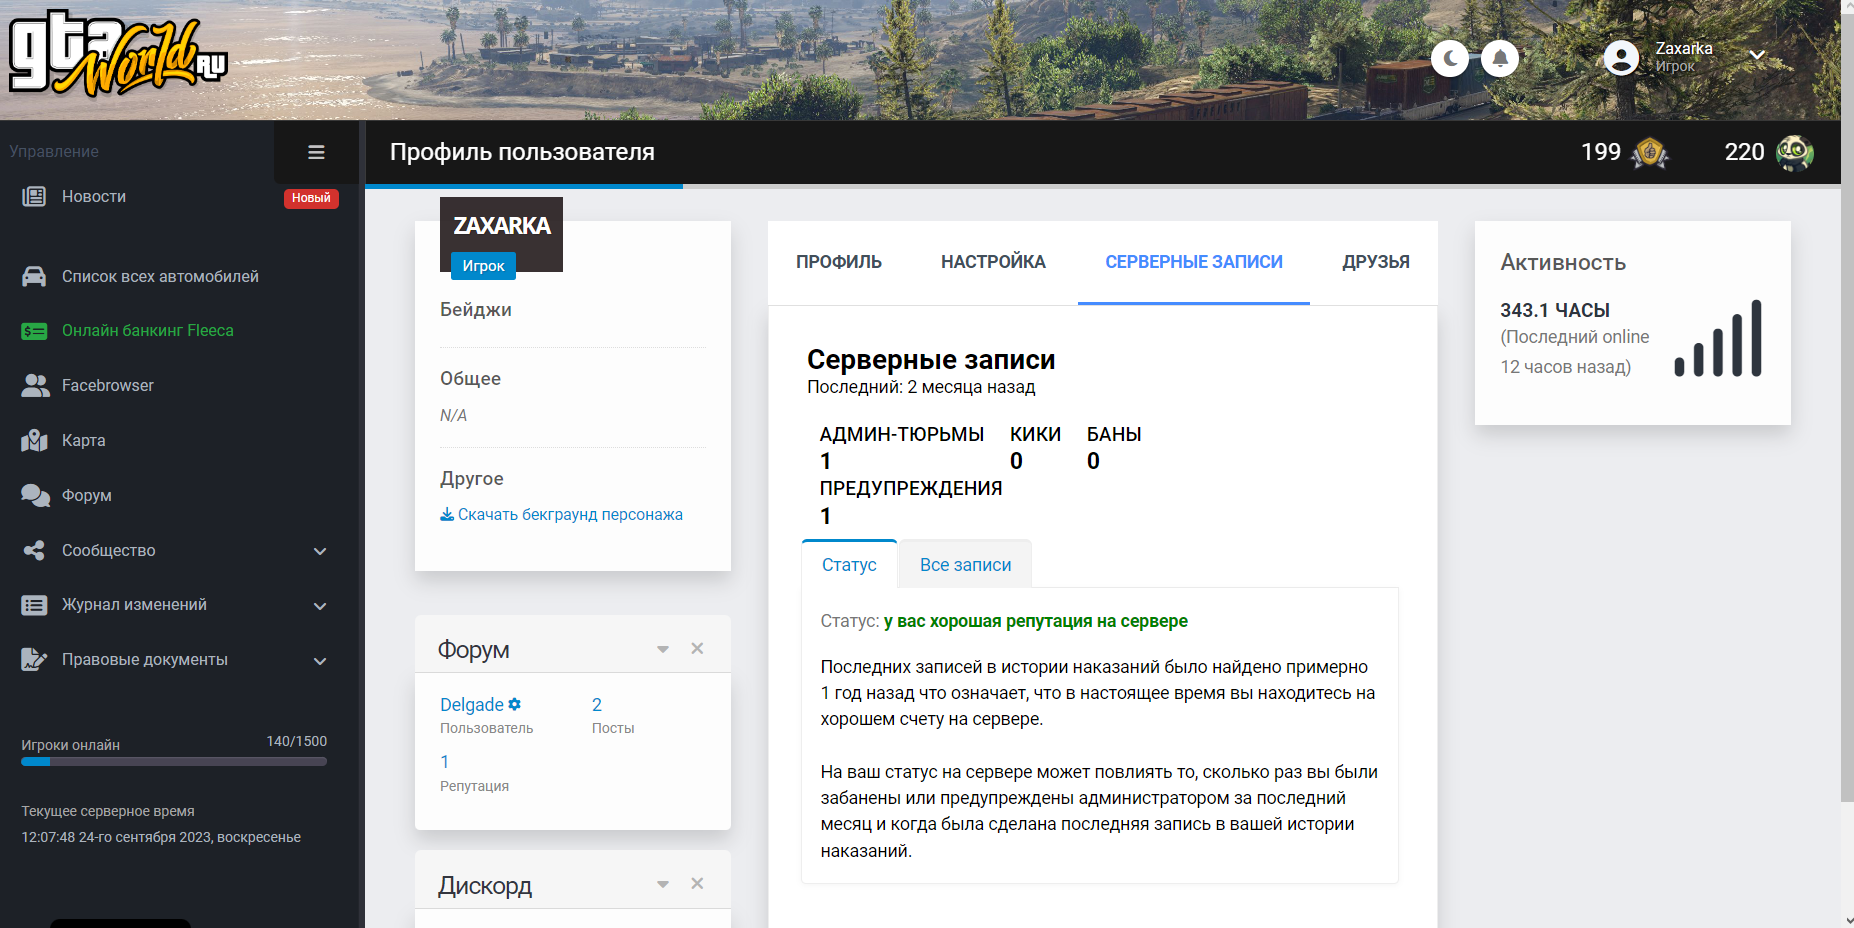The width and height of the screenshot is (1854, 928).
Task: Open Список всех автомобилей
Action: click(160, 276)
